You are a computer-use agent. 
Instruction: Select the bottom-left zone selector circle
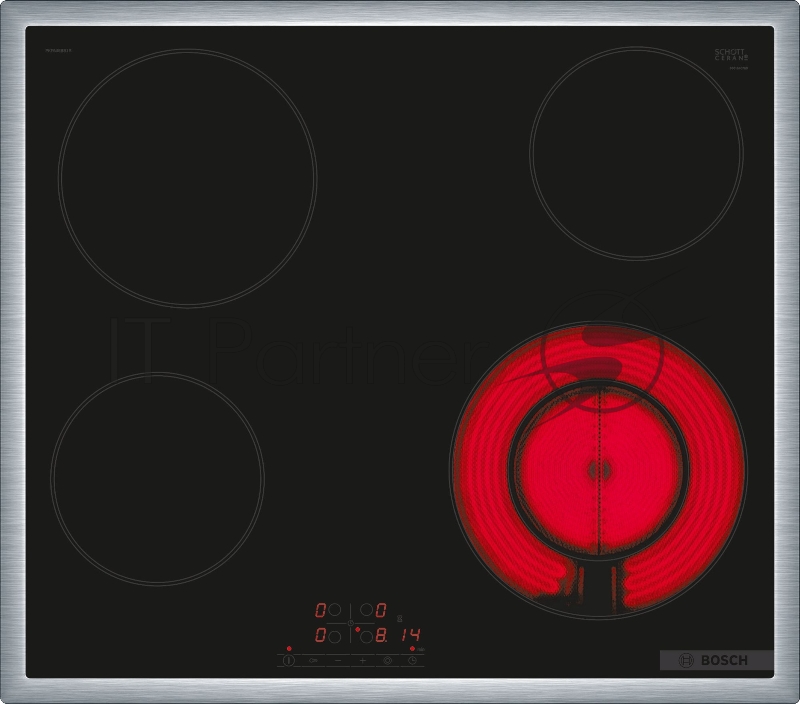(336, 635)
